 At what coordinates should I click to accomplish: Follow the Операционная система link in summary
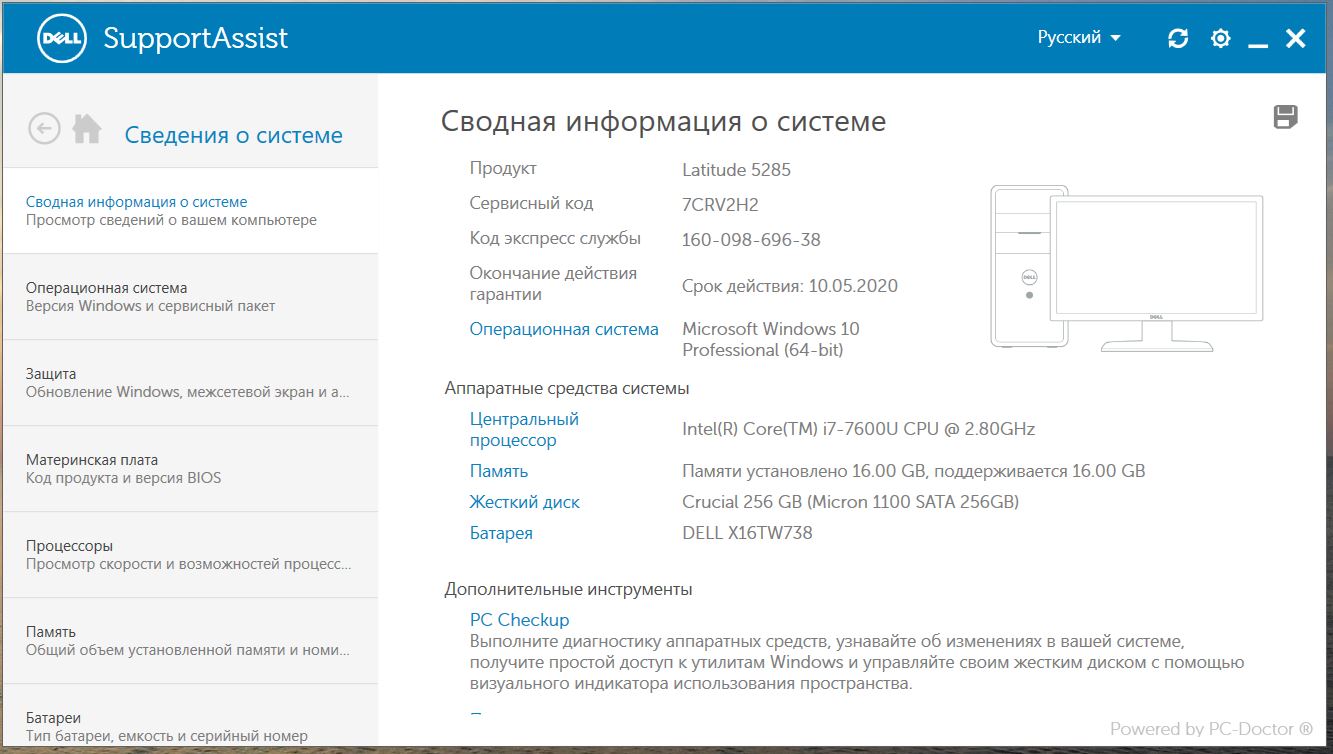[564, 329]
